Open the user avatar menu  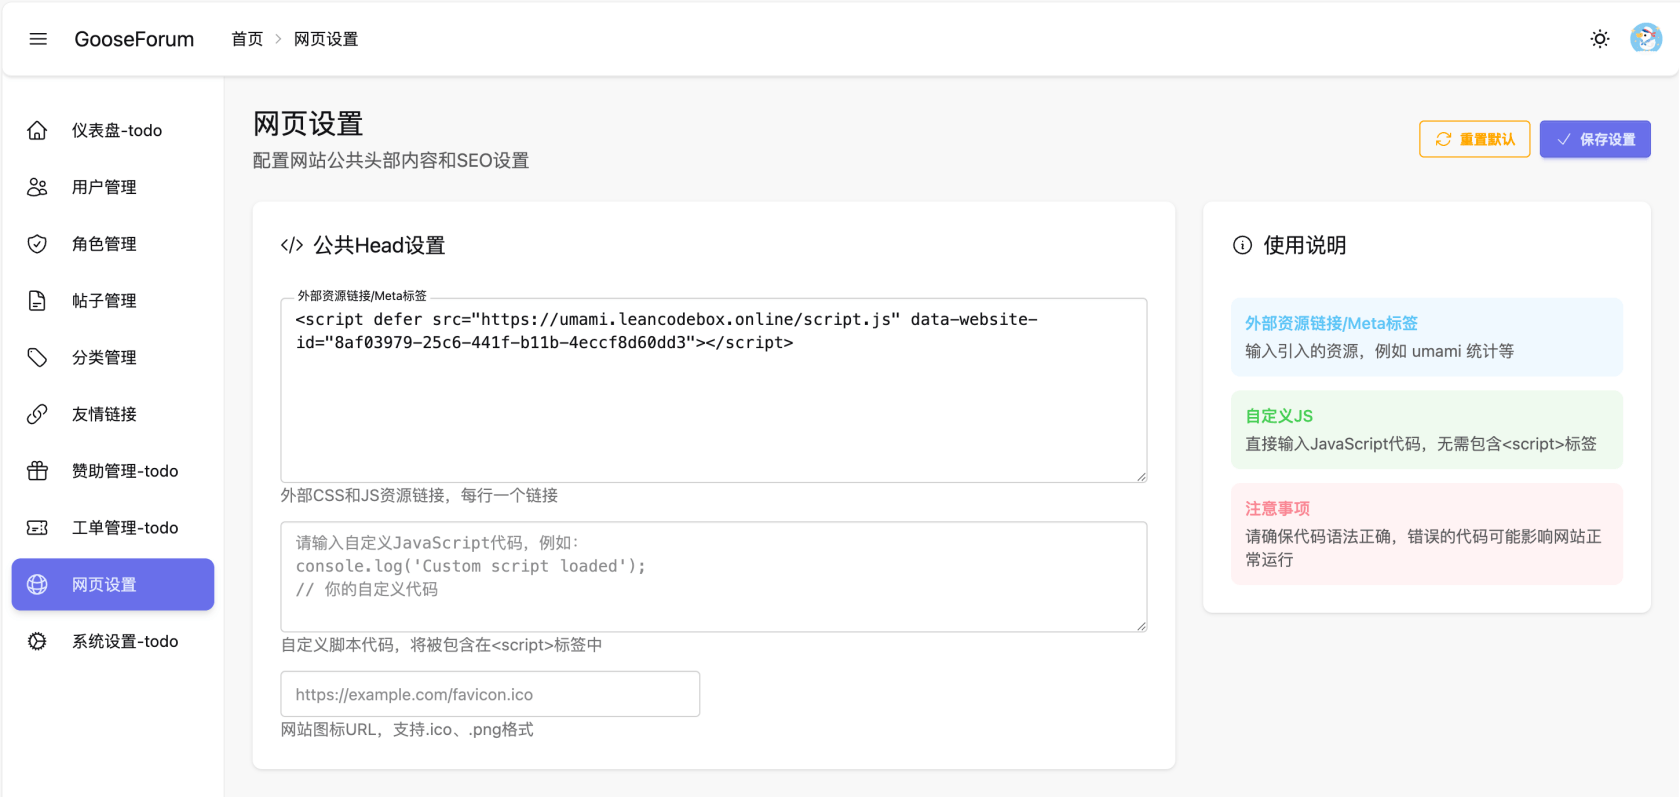(1646, 39)
